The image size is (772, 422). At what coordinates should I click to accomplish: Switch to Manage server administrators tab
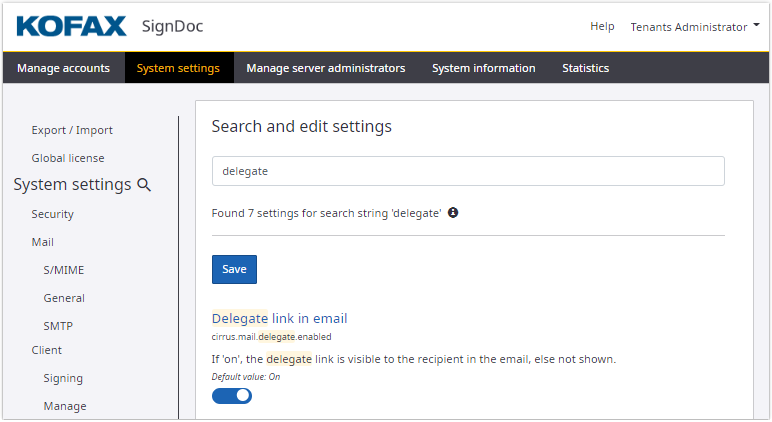pos(325,68)
